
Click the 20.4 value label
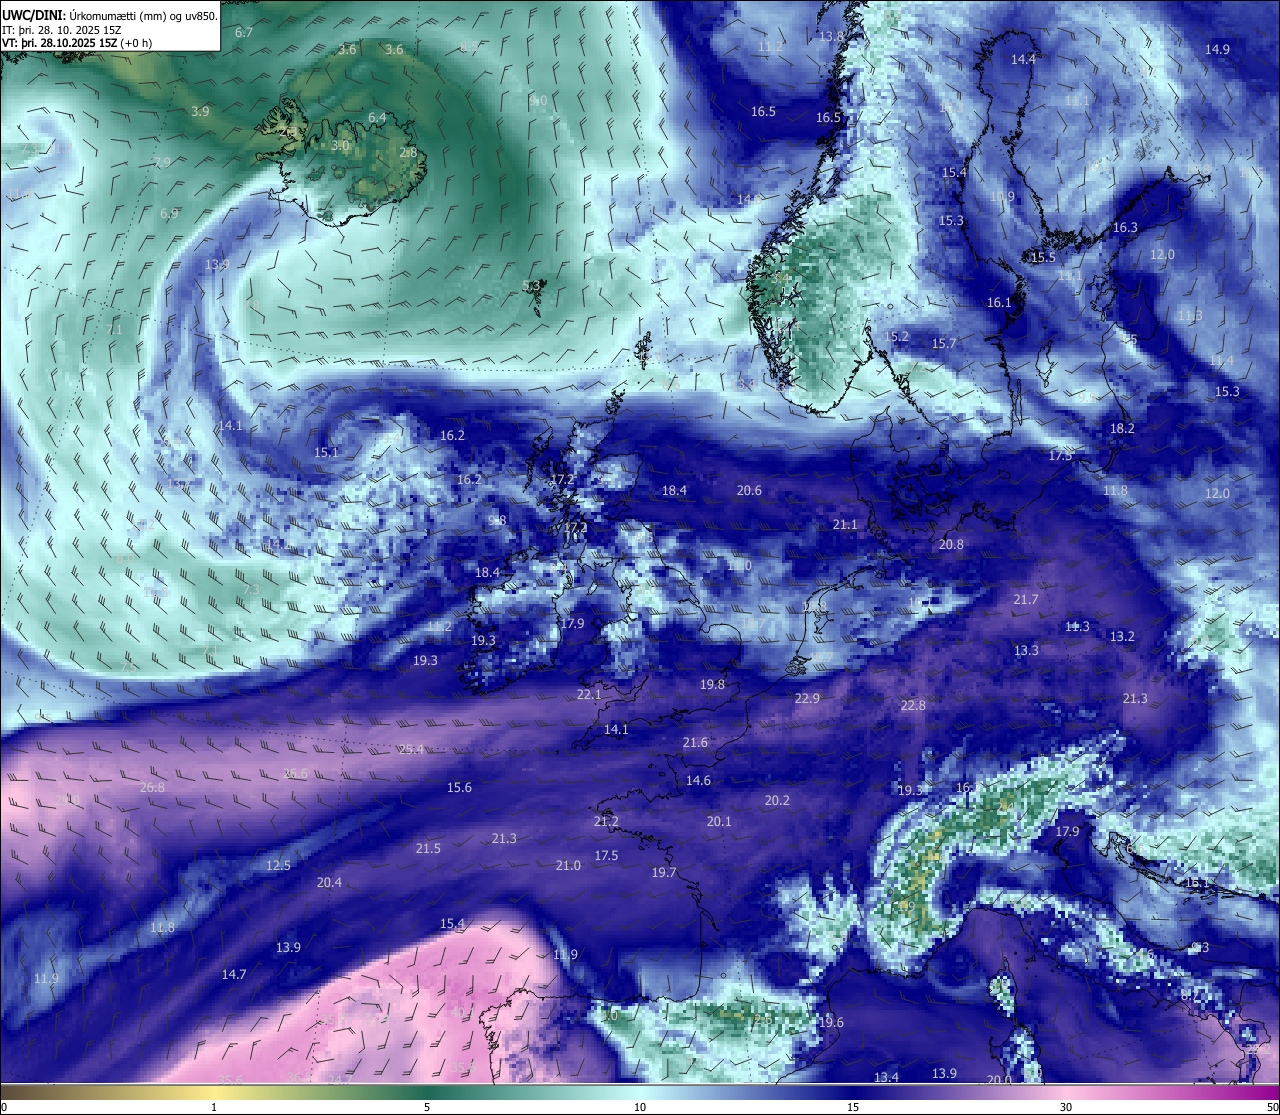coord(329,883)
